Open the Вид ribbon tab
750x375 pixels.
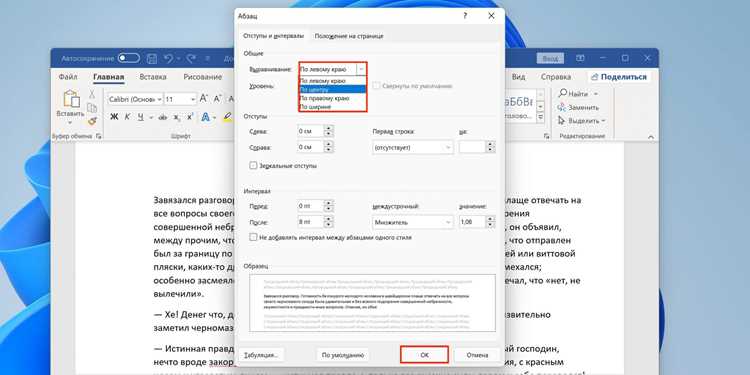point(518,77)
